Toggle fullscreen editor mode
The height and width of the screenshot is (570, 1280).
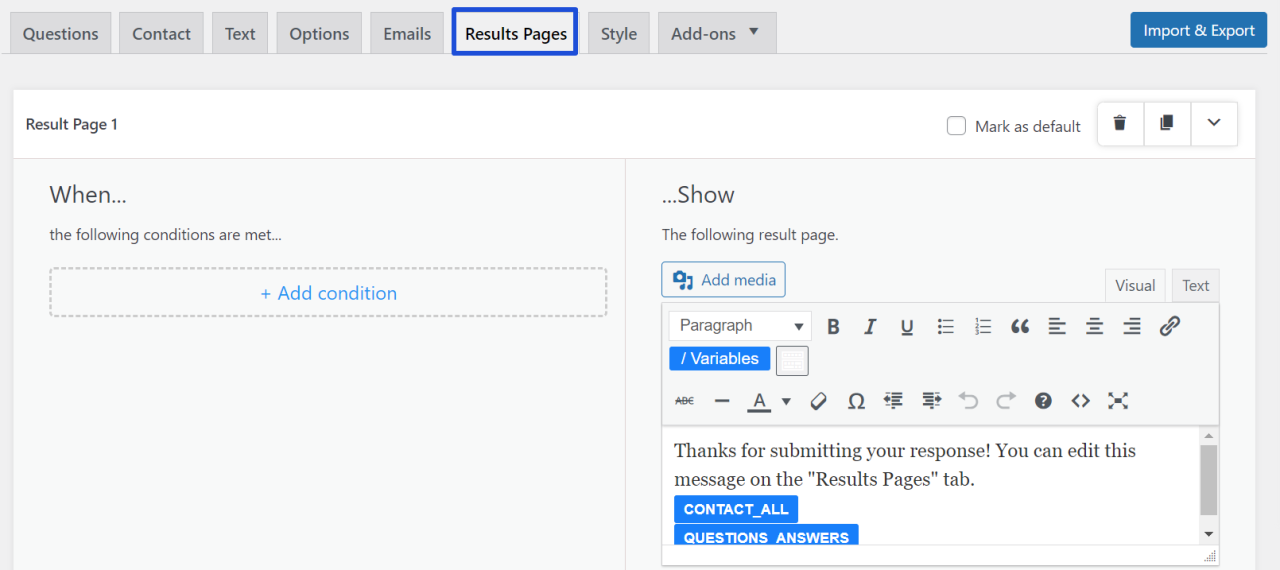[1118, 401]
